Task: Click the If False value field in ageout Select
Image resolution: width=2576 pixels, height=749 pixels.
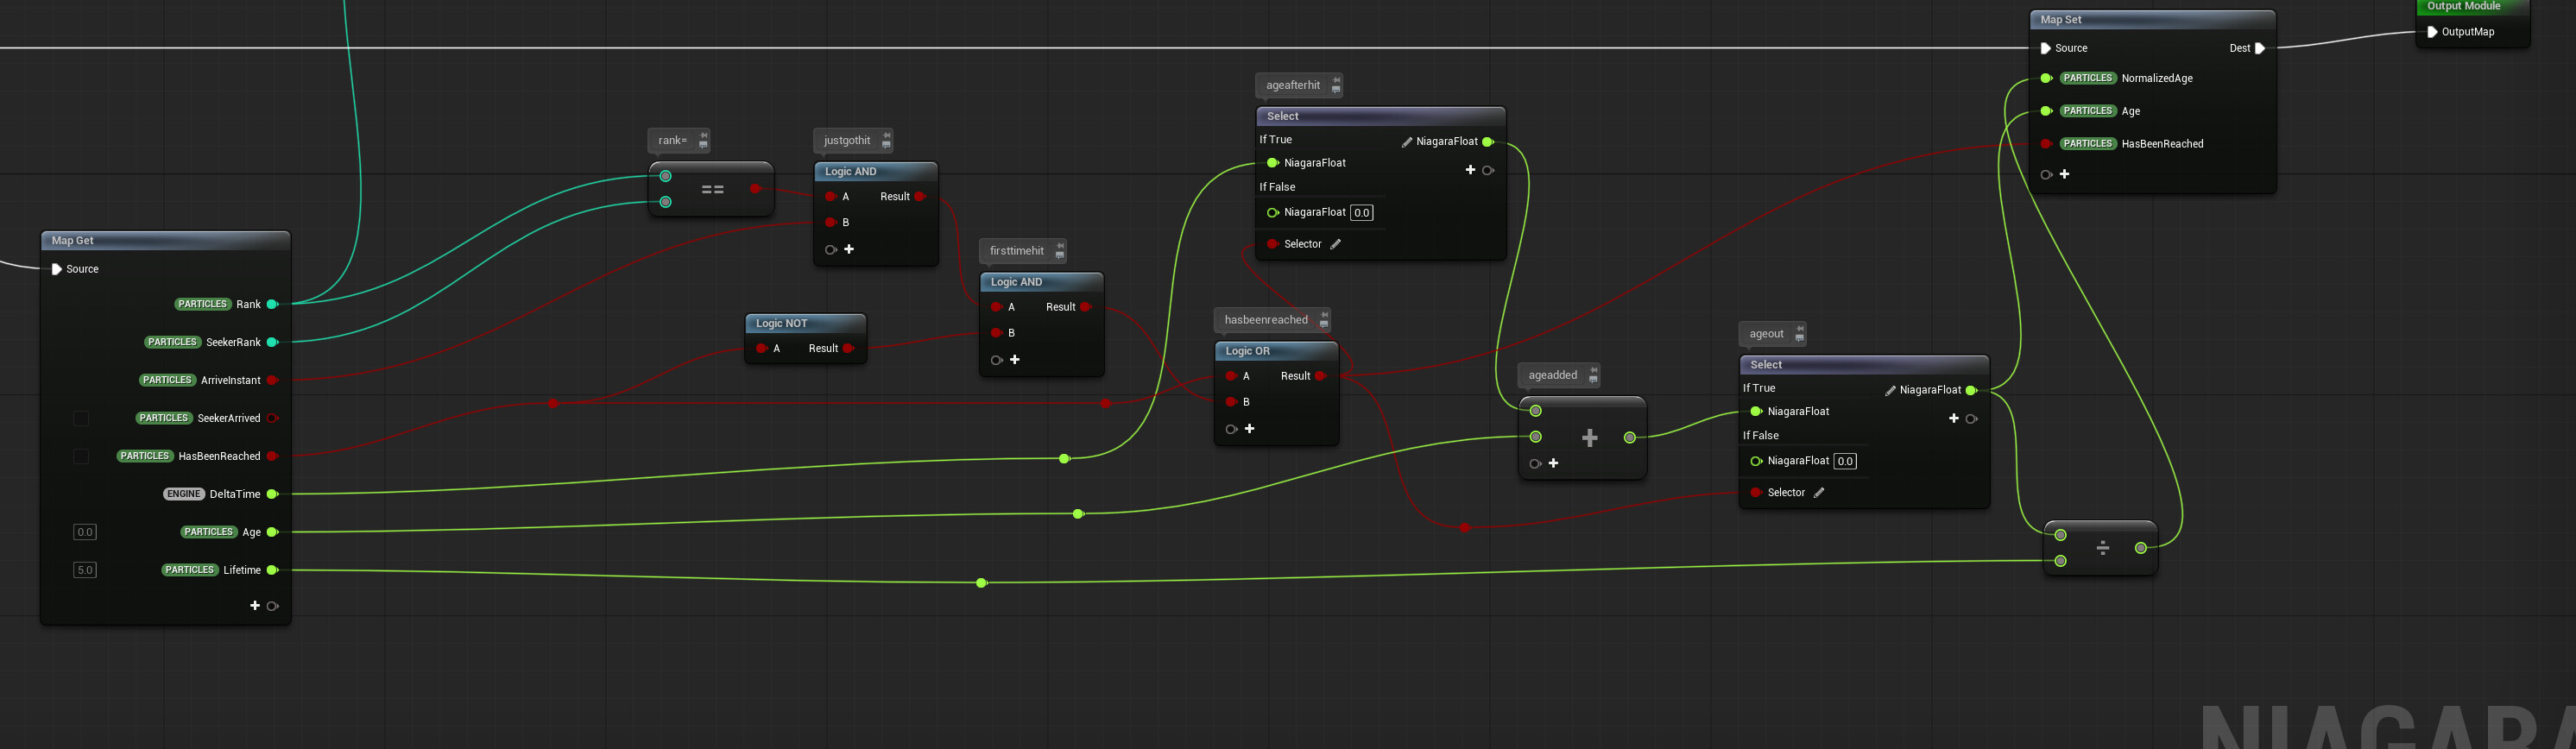Action: pyautogui.click(x=1845, y=461)
